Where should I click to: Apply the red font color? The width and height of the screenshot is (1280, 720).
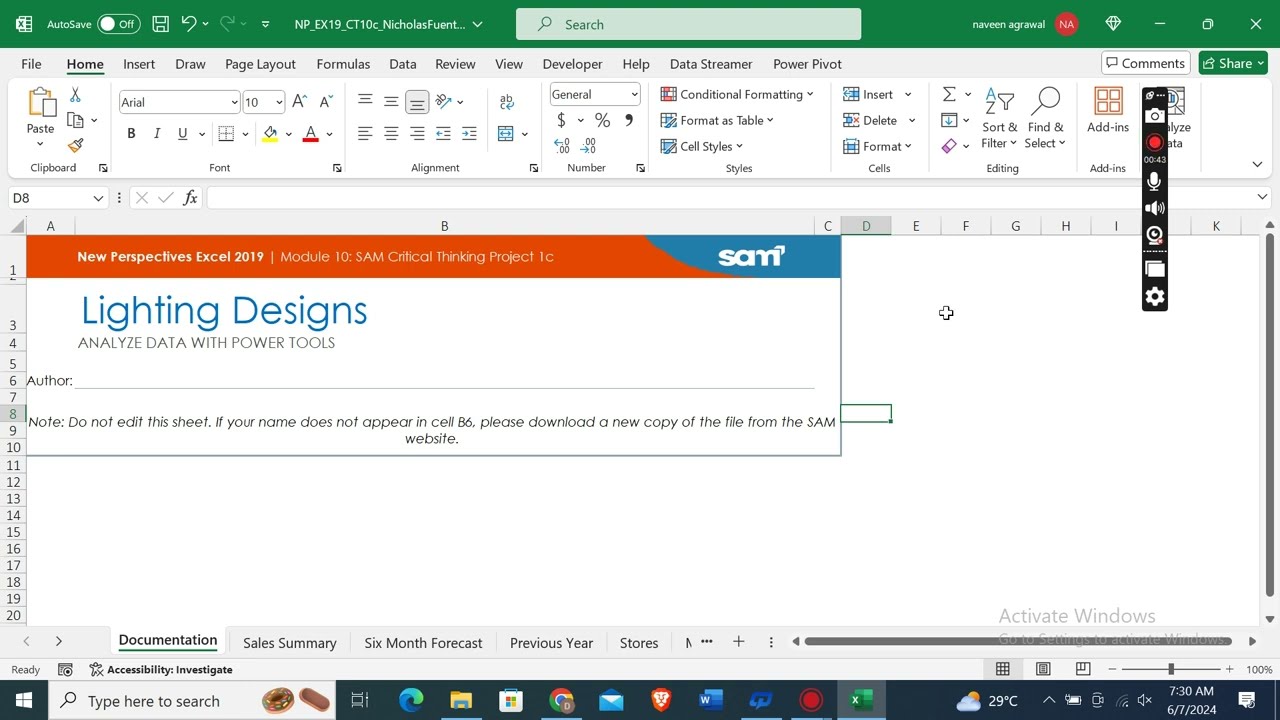point(310,133)
